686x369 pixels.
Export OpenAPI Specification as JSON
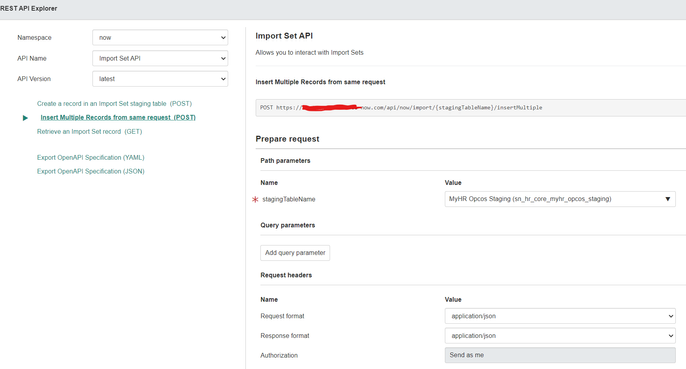(91, 171)
